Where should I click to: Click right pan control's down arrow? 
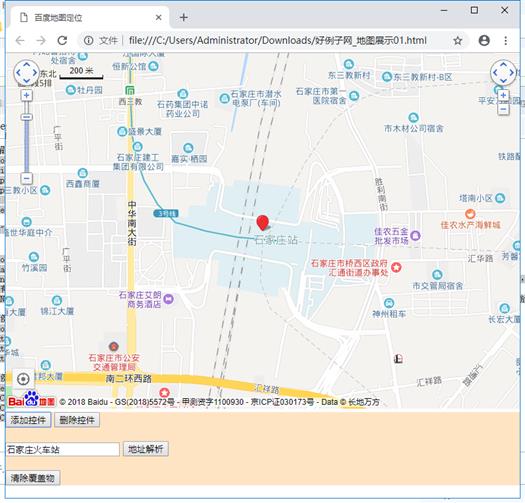tap(503, 80)
